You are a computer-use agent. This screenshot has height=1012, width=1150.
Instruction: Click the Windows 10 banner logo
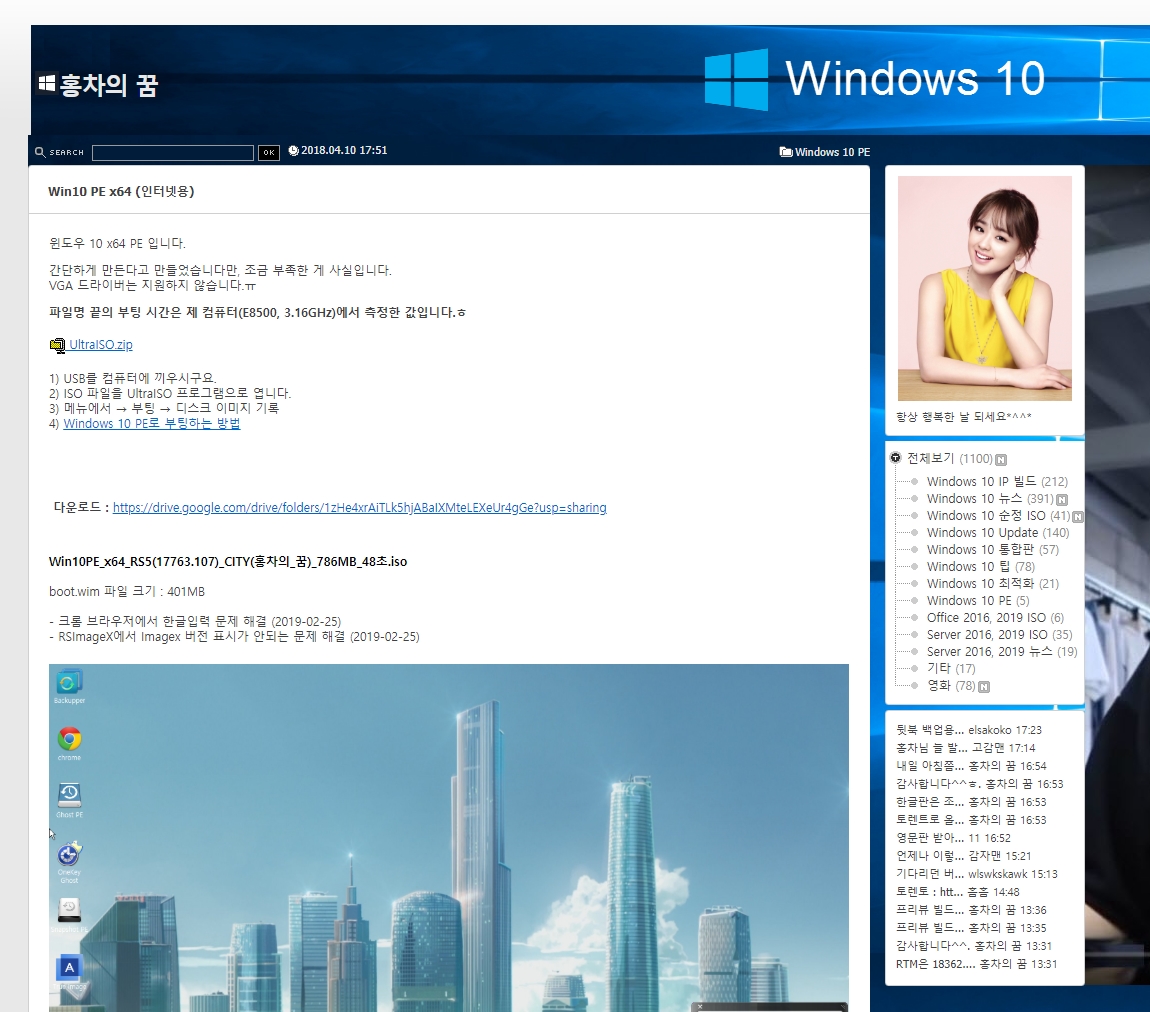(x=875, y=78)
